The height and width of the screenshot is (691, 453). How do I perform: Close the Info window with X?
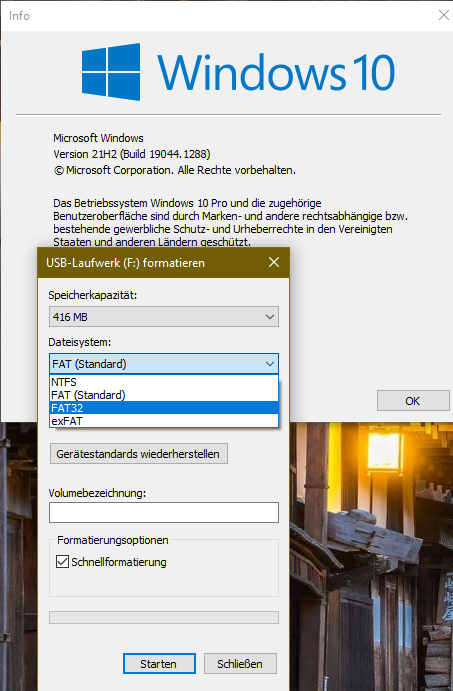(x=443, y=15)
